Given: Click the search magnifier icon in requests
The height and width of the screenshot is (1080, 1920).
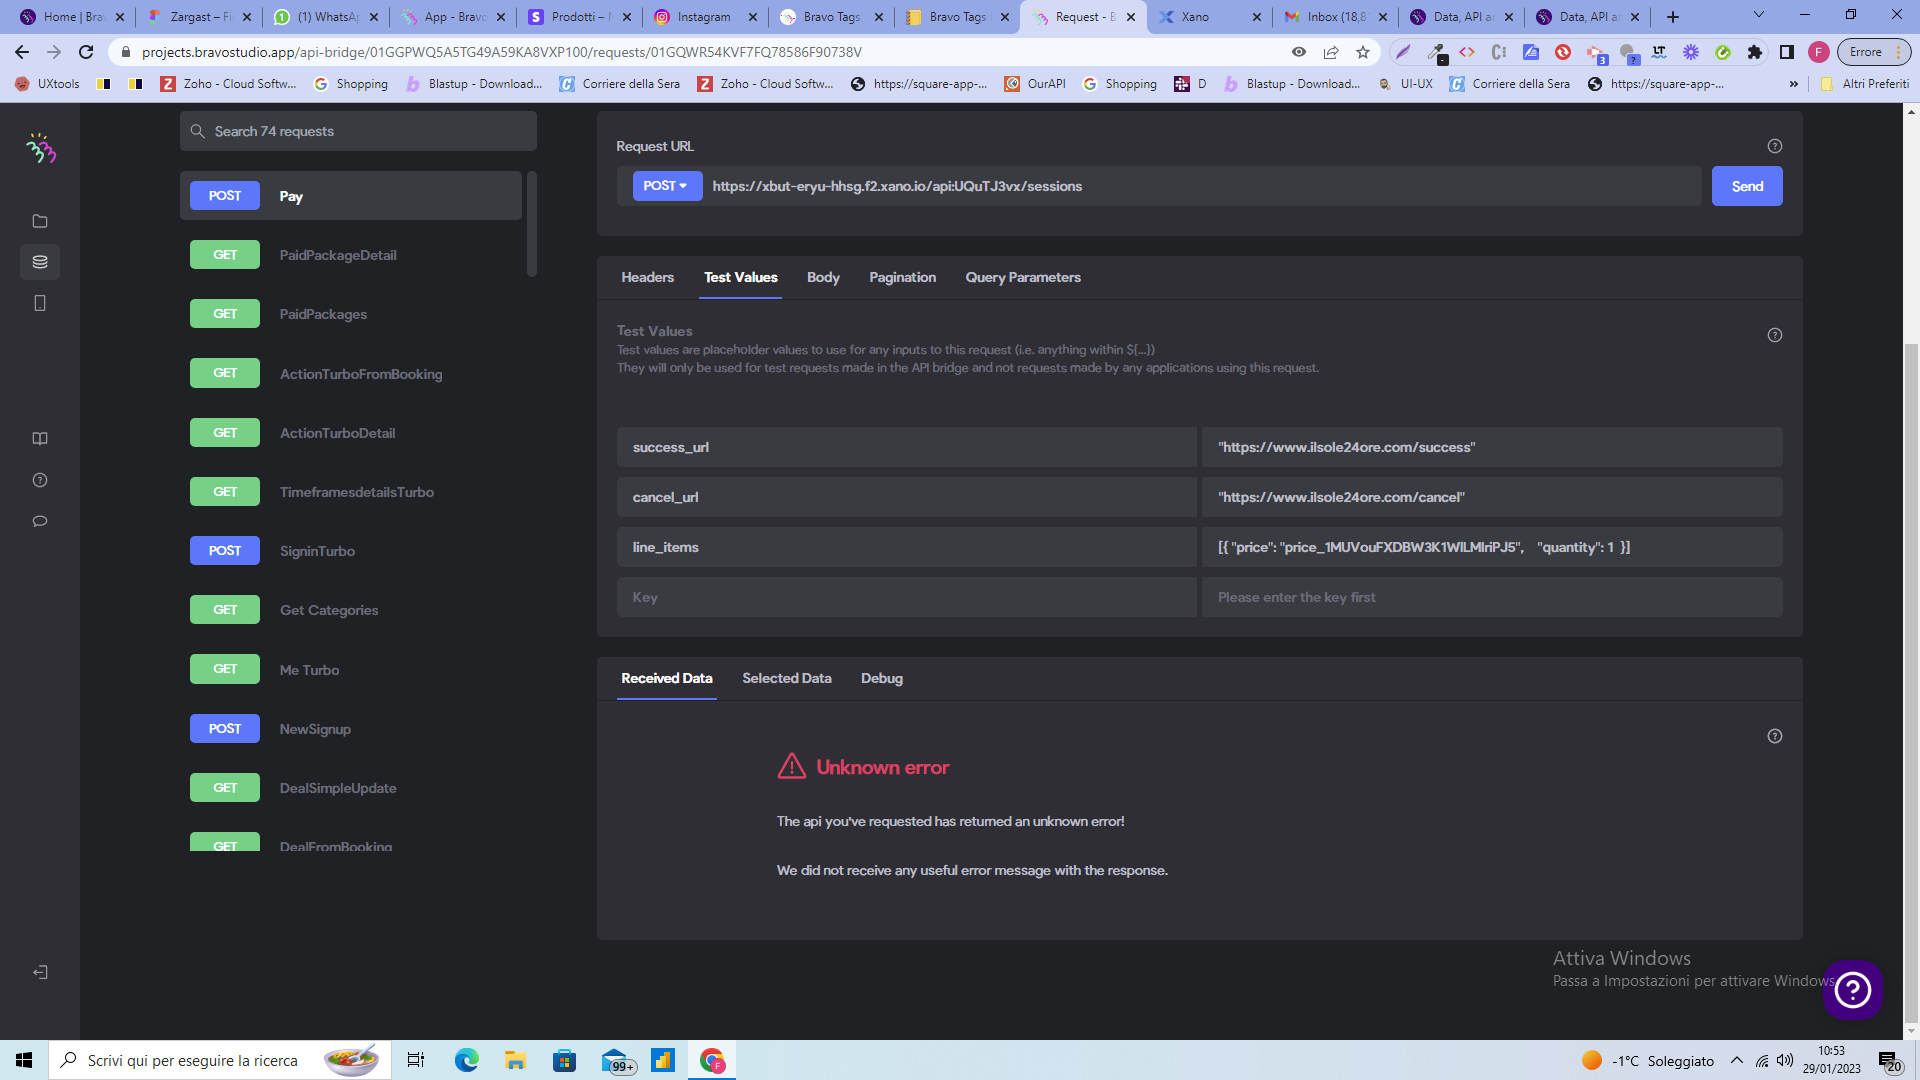Looking at the screenshot, I should click(x=198, y=131).
